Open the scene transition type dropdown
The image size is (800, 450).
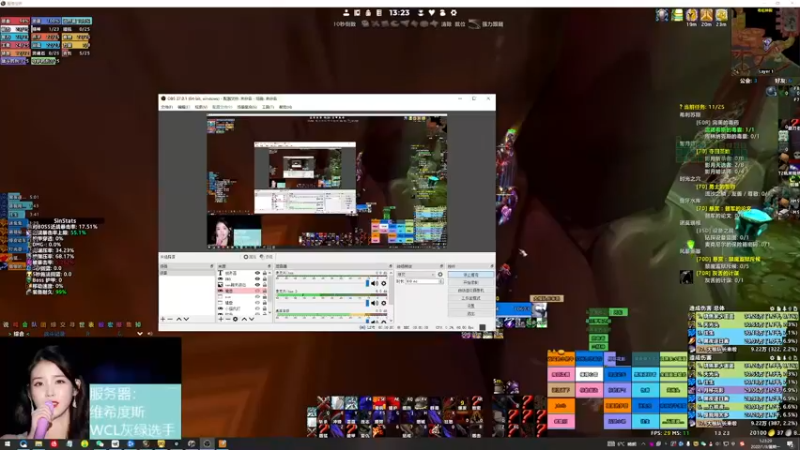(416, 274)
